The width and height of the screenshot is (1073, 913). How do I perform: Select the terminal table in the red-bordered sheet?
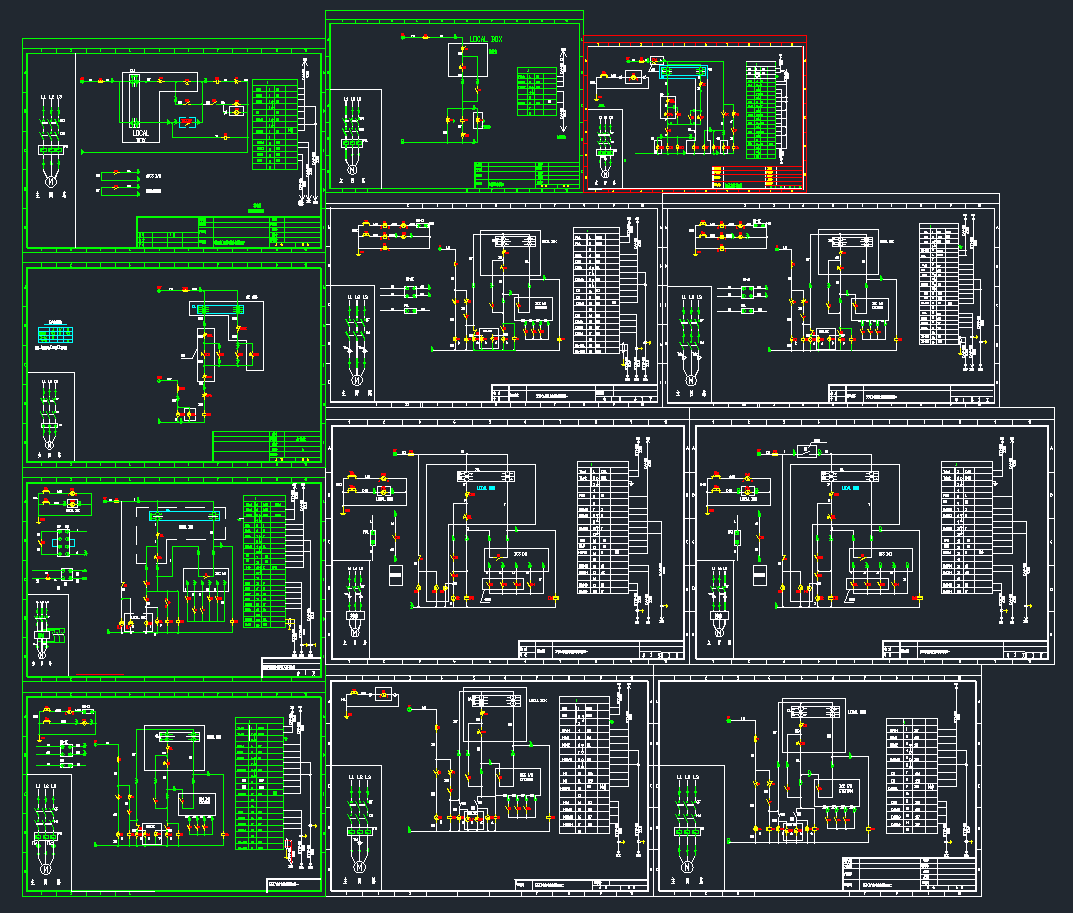click(x=761, y=108)
